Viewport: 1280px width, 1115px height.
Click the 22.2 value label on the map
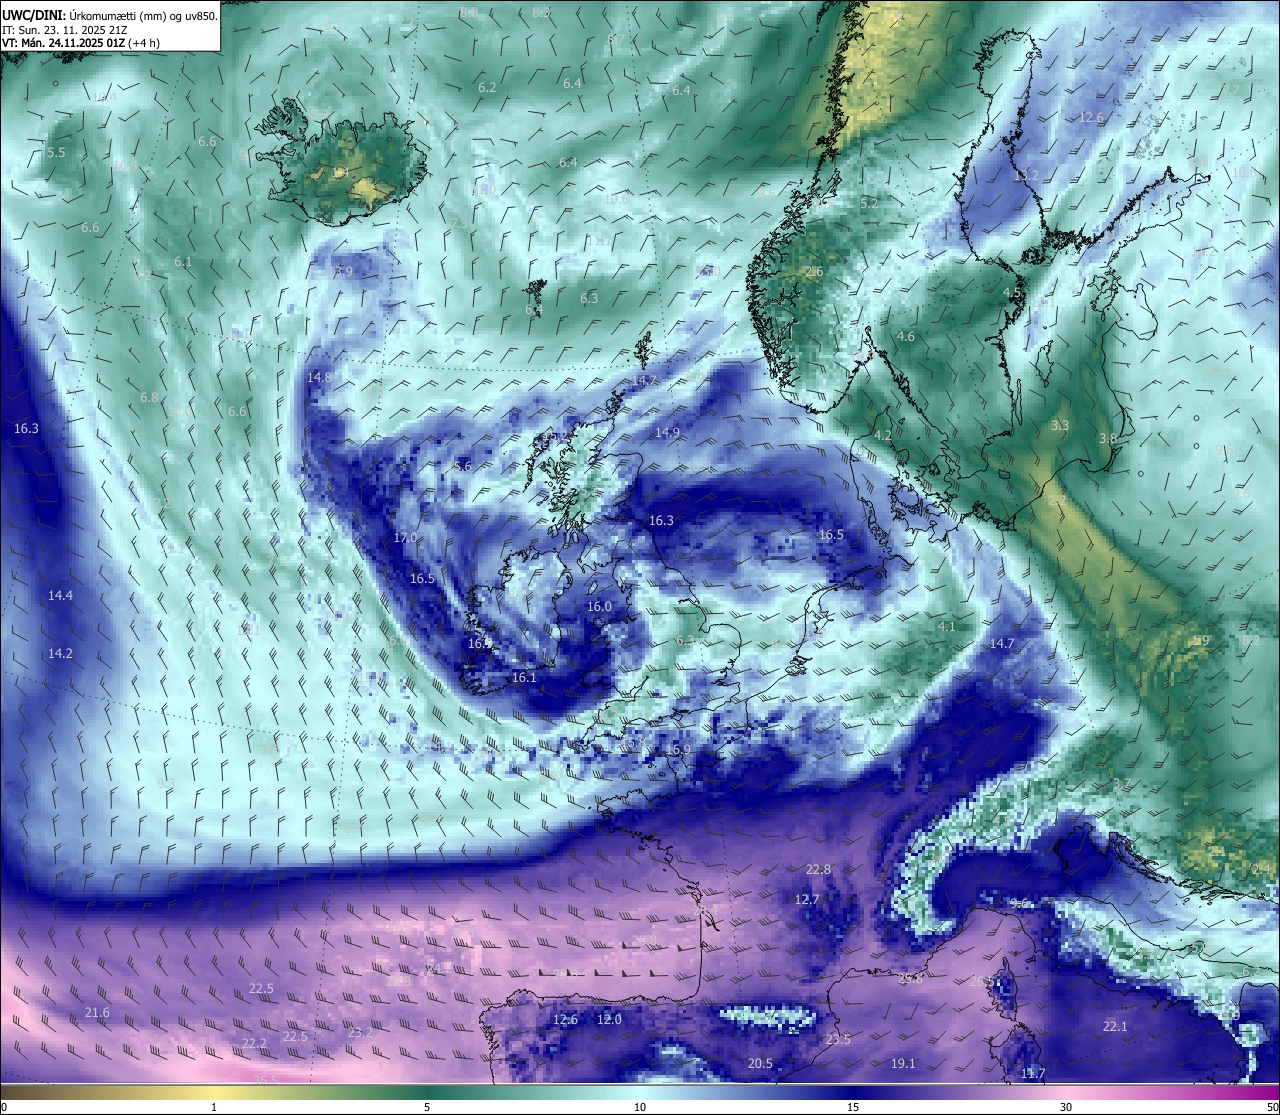coord(255,1043)
